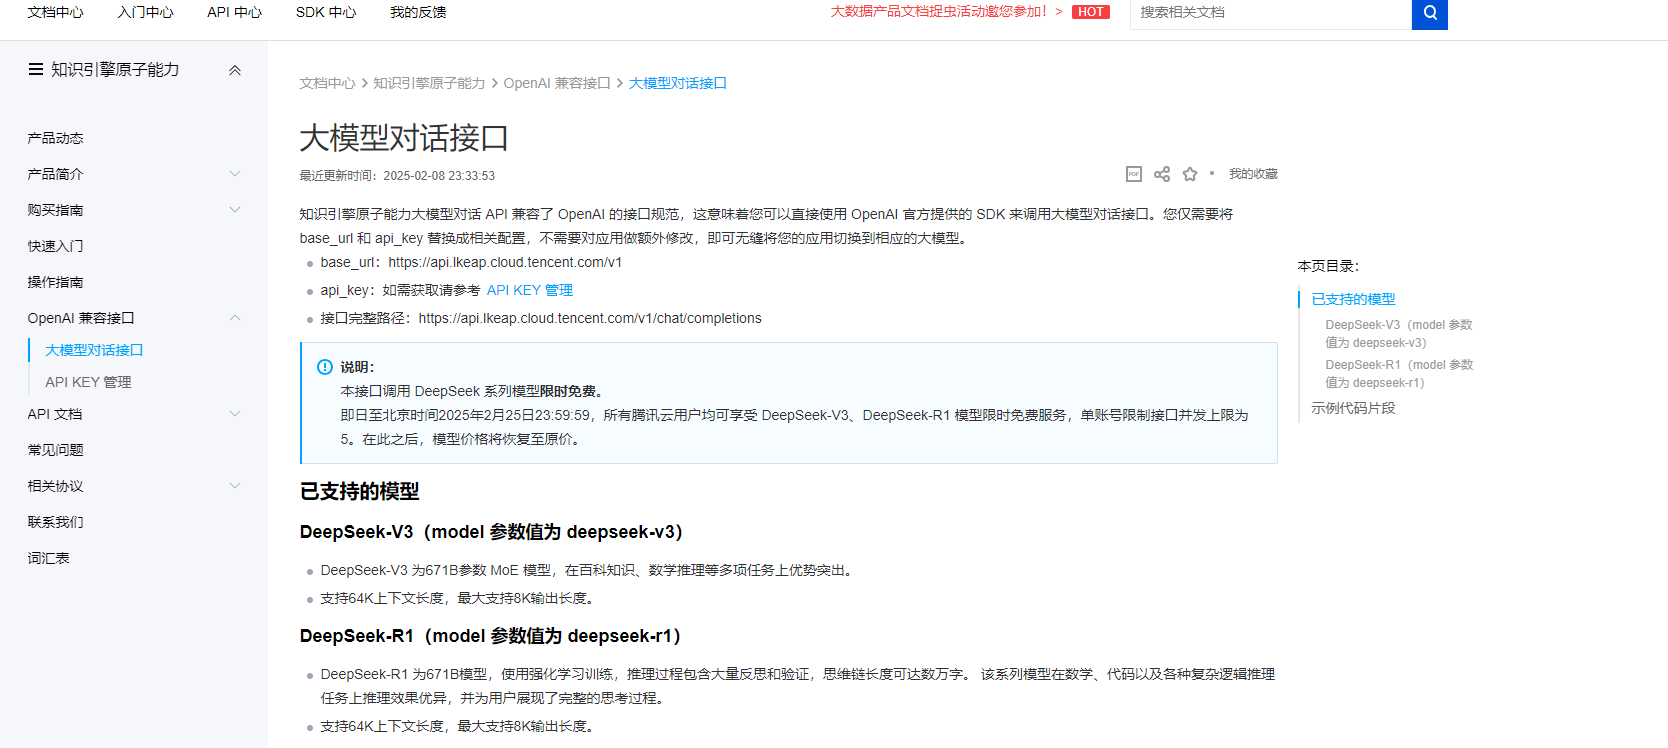Select 操作指南 in the sidebar
The width and height of the screenshot is (1668, 748).
pos(55,282)
